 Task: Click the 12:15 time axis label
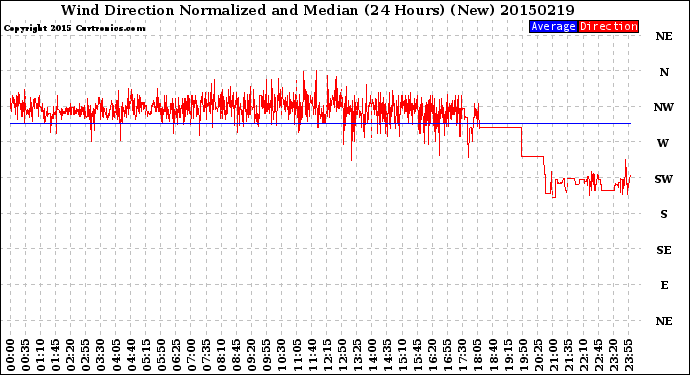[x=327, y=355]
